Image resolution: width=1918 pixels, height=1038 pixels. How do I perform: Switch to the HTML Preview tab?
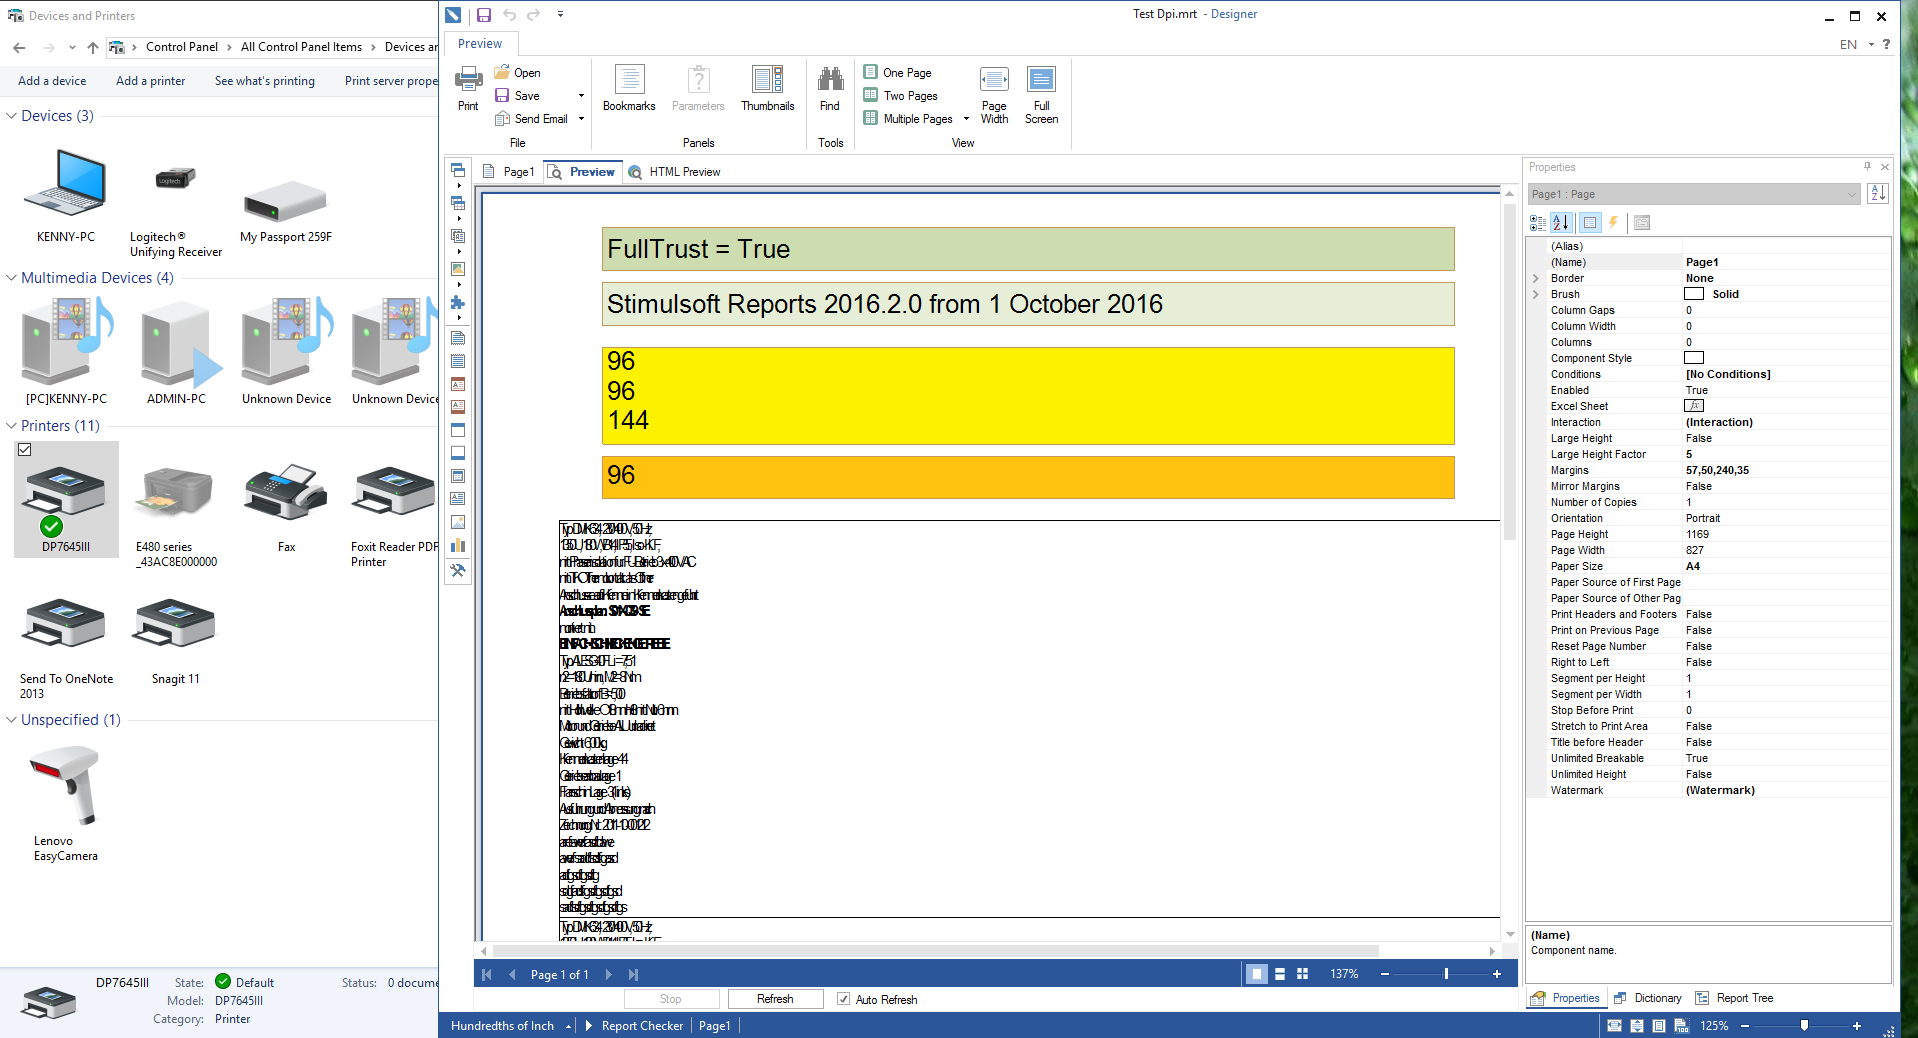click(674, 172)
